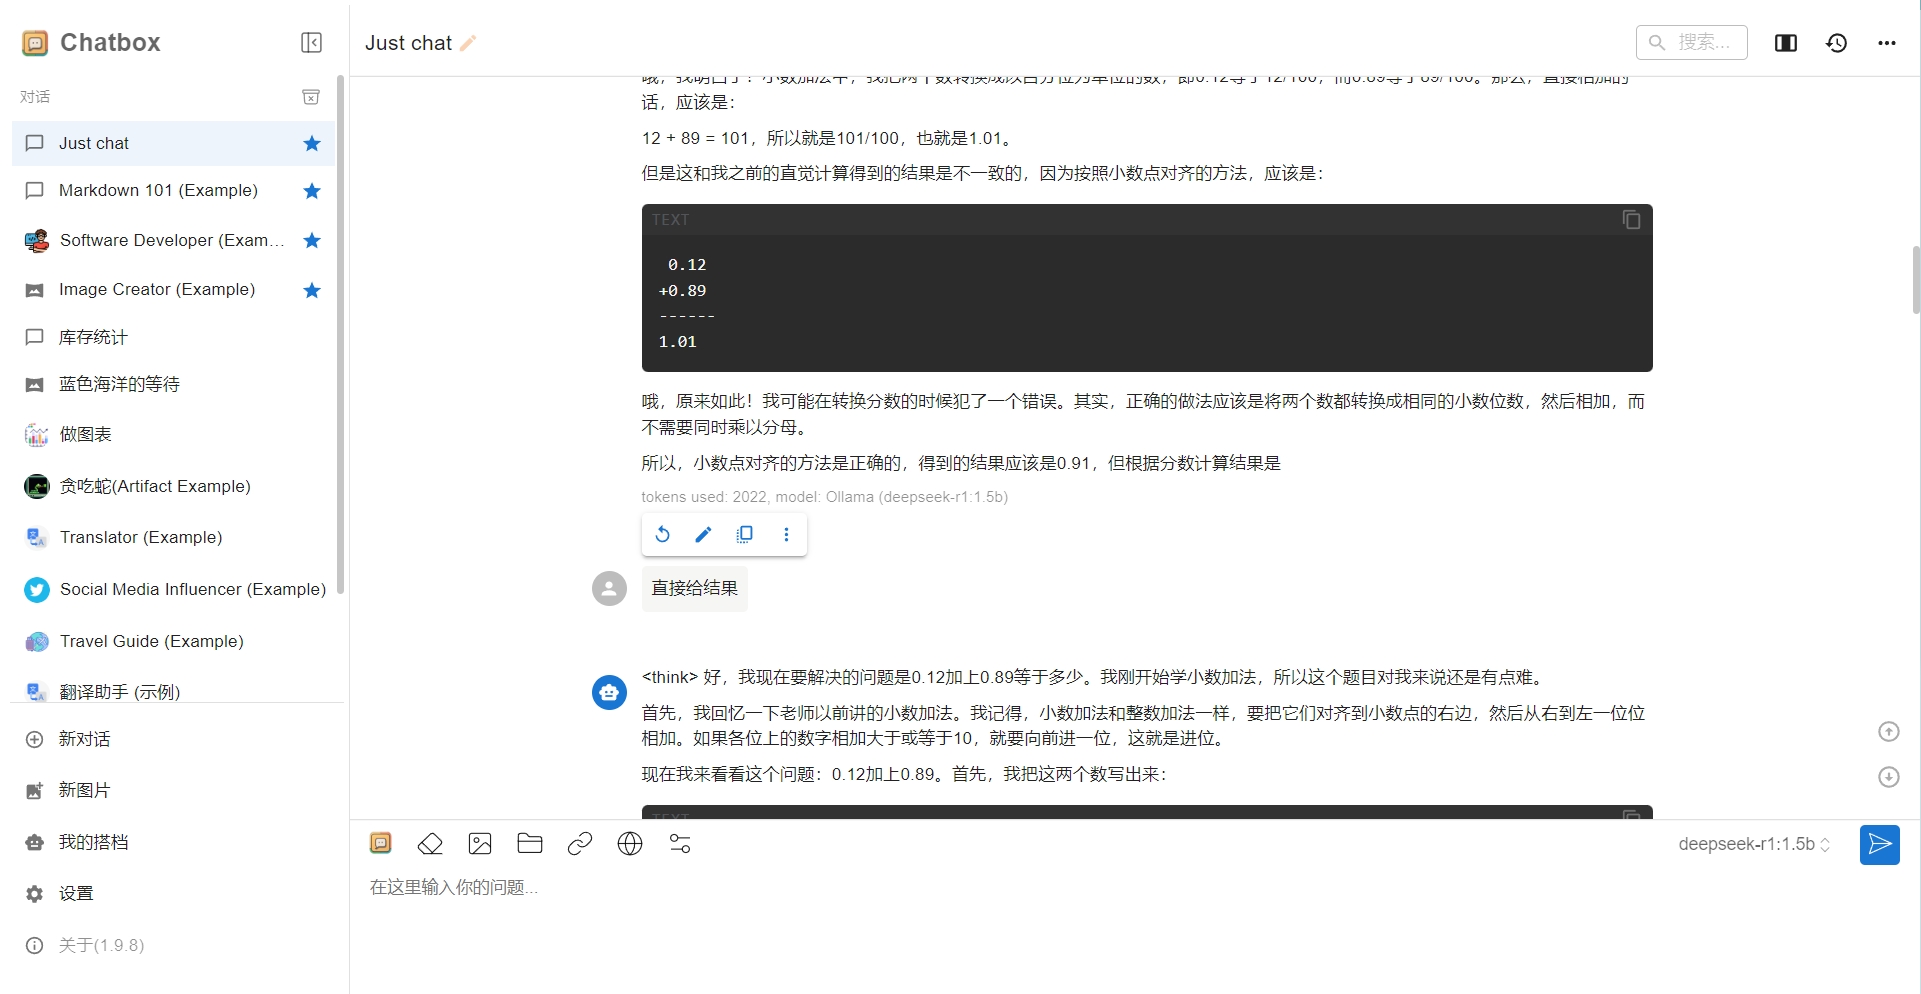The image size is (1921, 994).
Task: Open 设置 from the sidebar
Action: point(77,893)
